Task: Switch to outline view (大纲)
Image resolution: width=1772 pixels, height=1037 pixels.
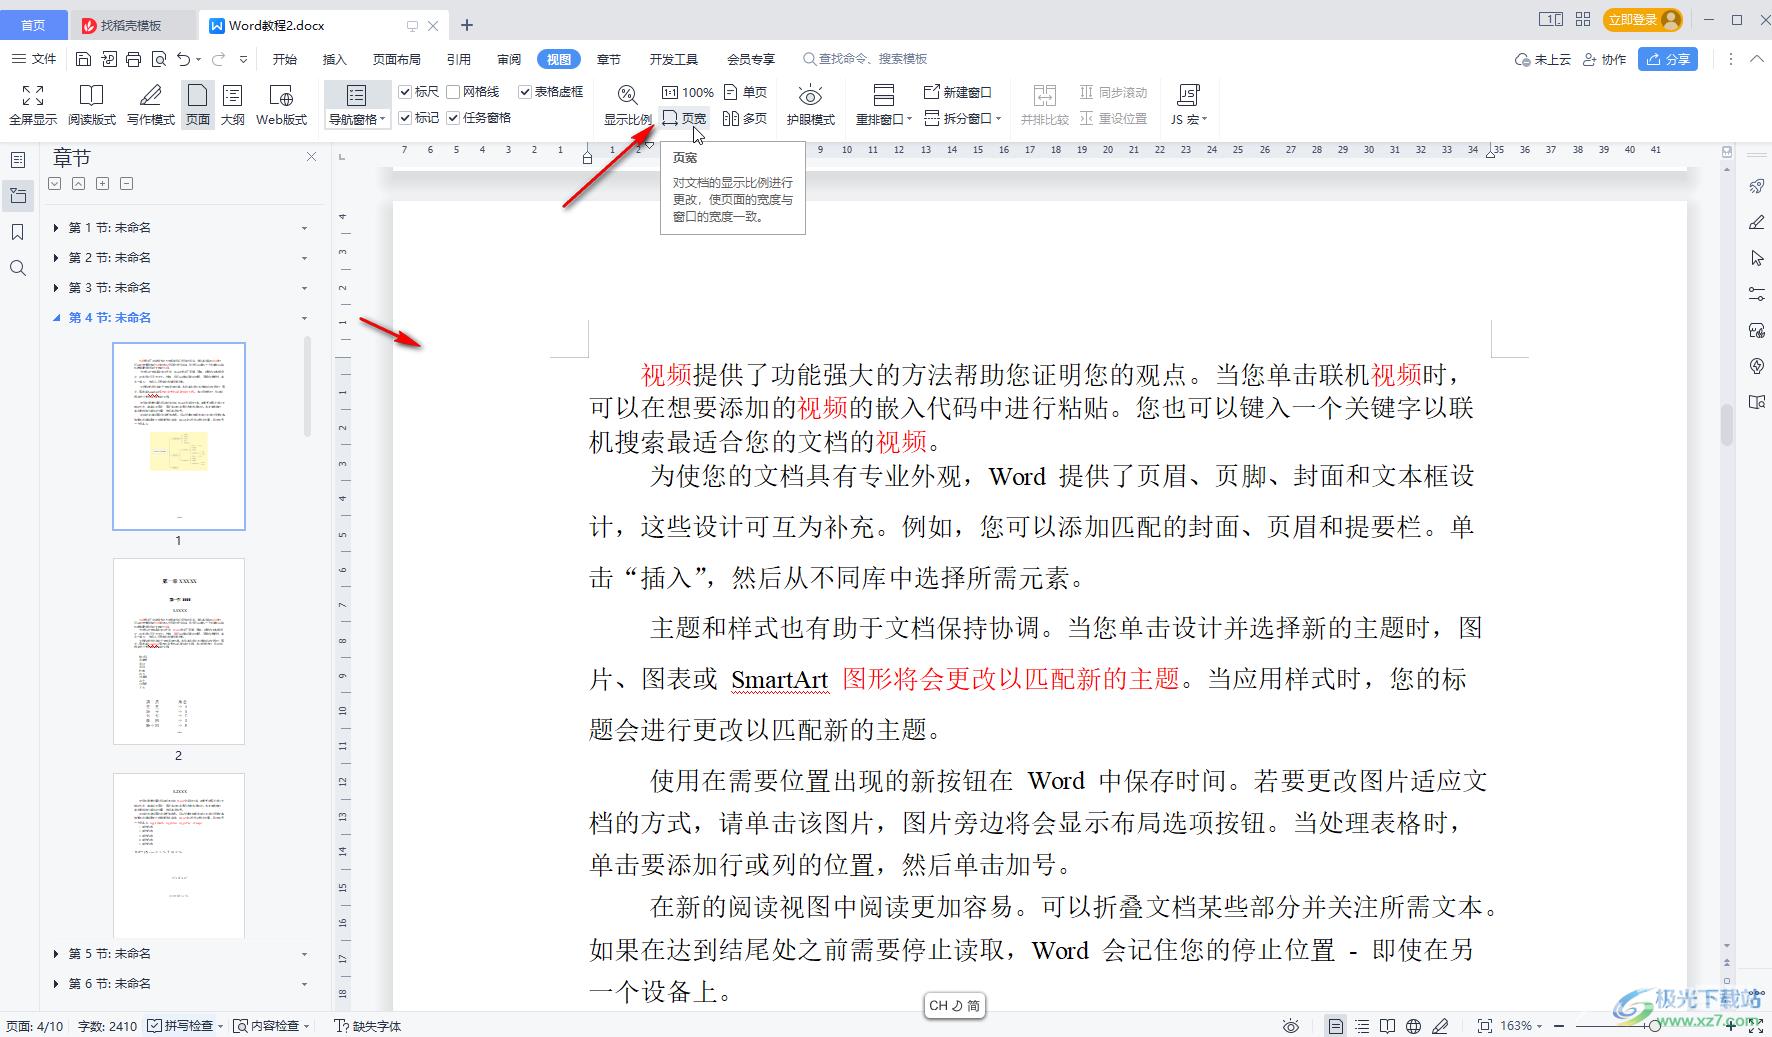Action: [232, 104]
